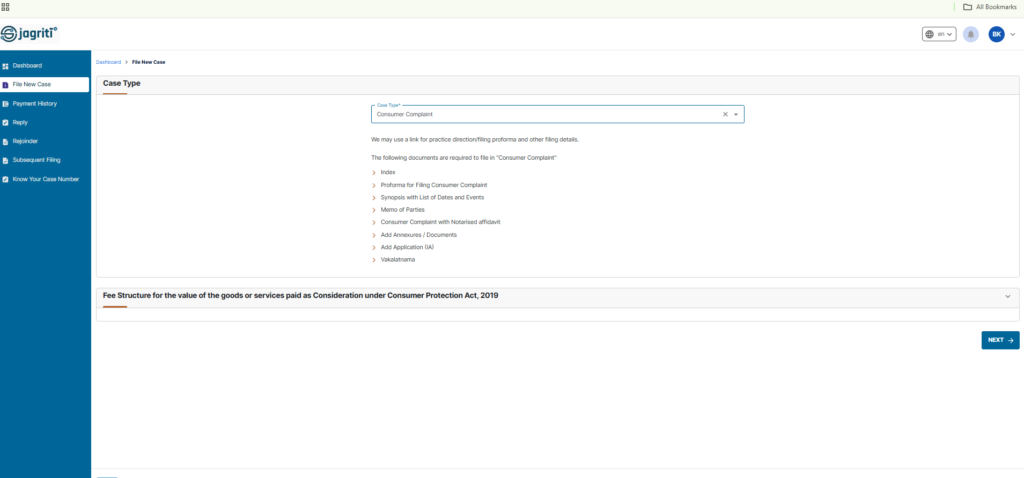Screen dimensions: 1024x478
Task: Click the Jagriti logo
Action: coord(29,34)
